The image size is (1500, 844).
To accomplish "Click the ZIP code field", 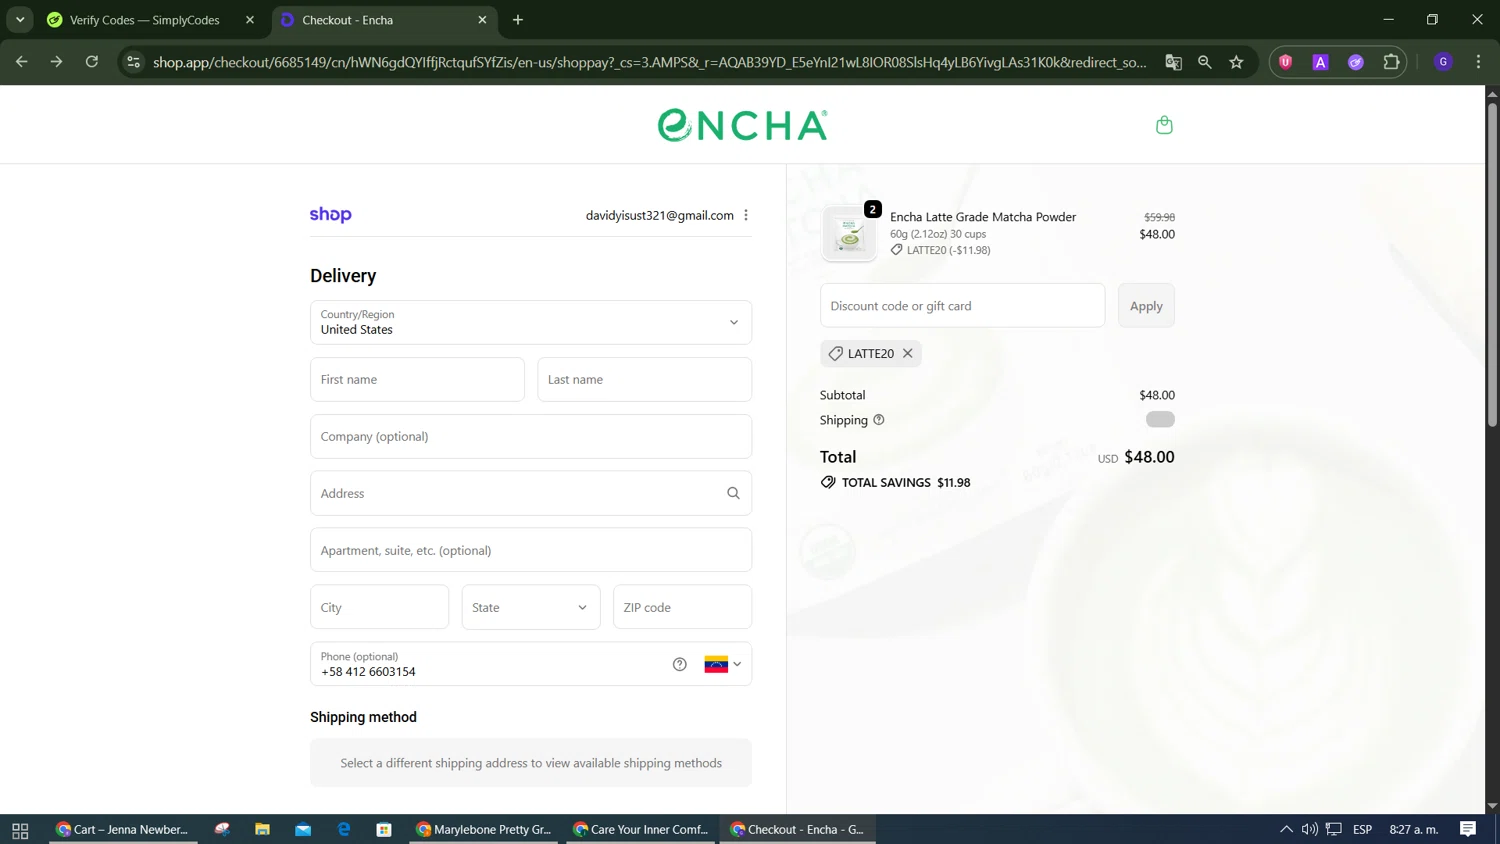I will tap(682, 607).
